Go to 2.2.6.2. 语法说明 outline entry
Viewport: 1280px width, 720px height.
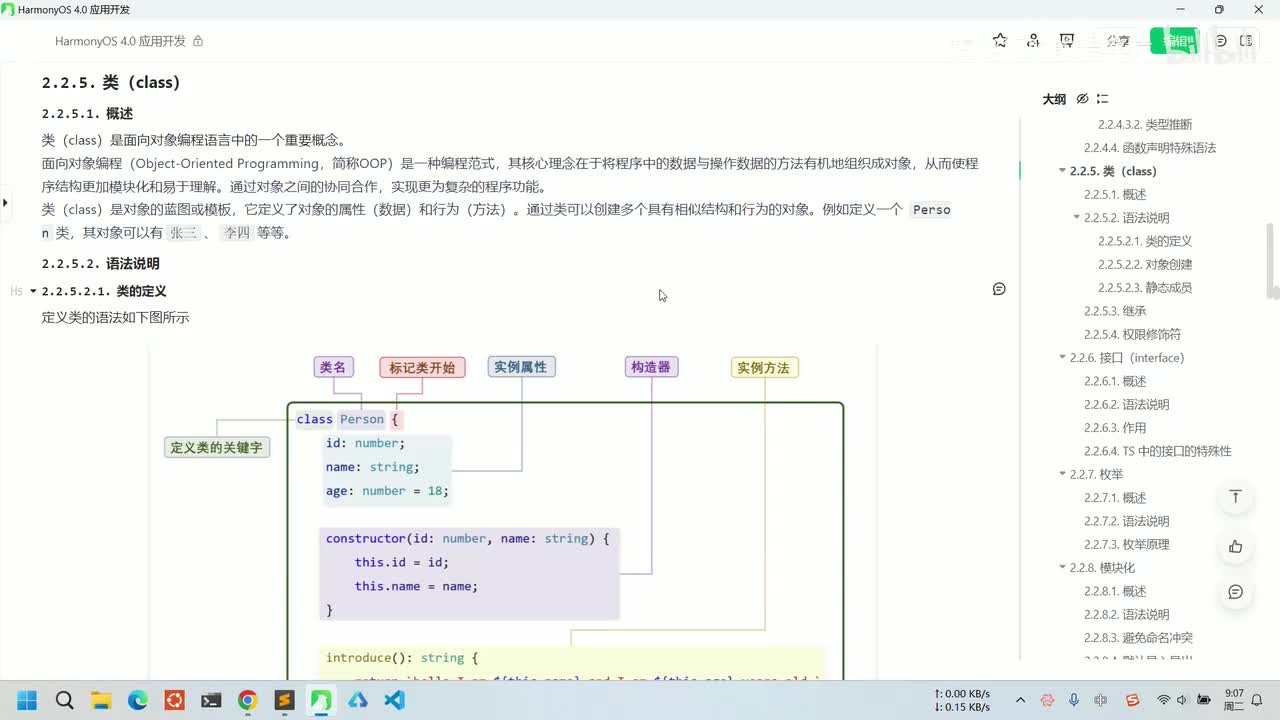tap(1126, 405)
